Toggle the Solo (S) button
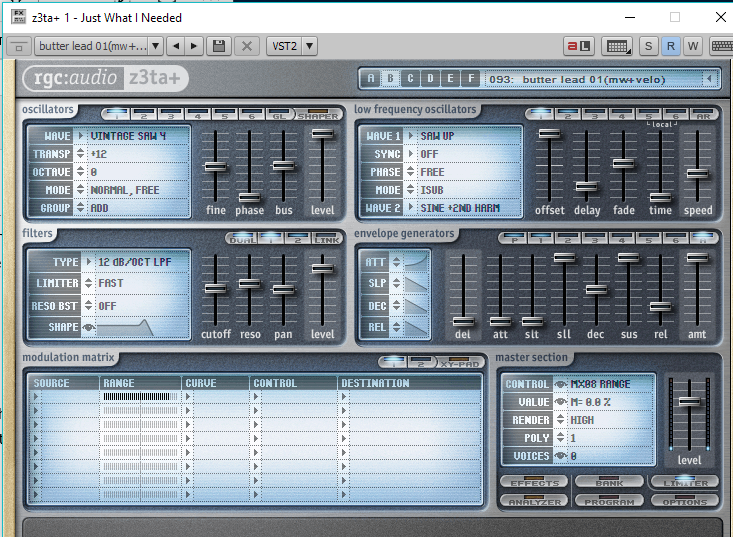 (x=649, y=46)
